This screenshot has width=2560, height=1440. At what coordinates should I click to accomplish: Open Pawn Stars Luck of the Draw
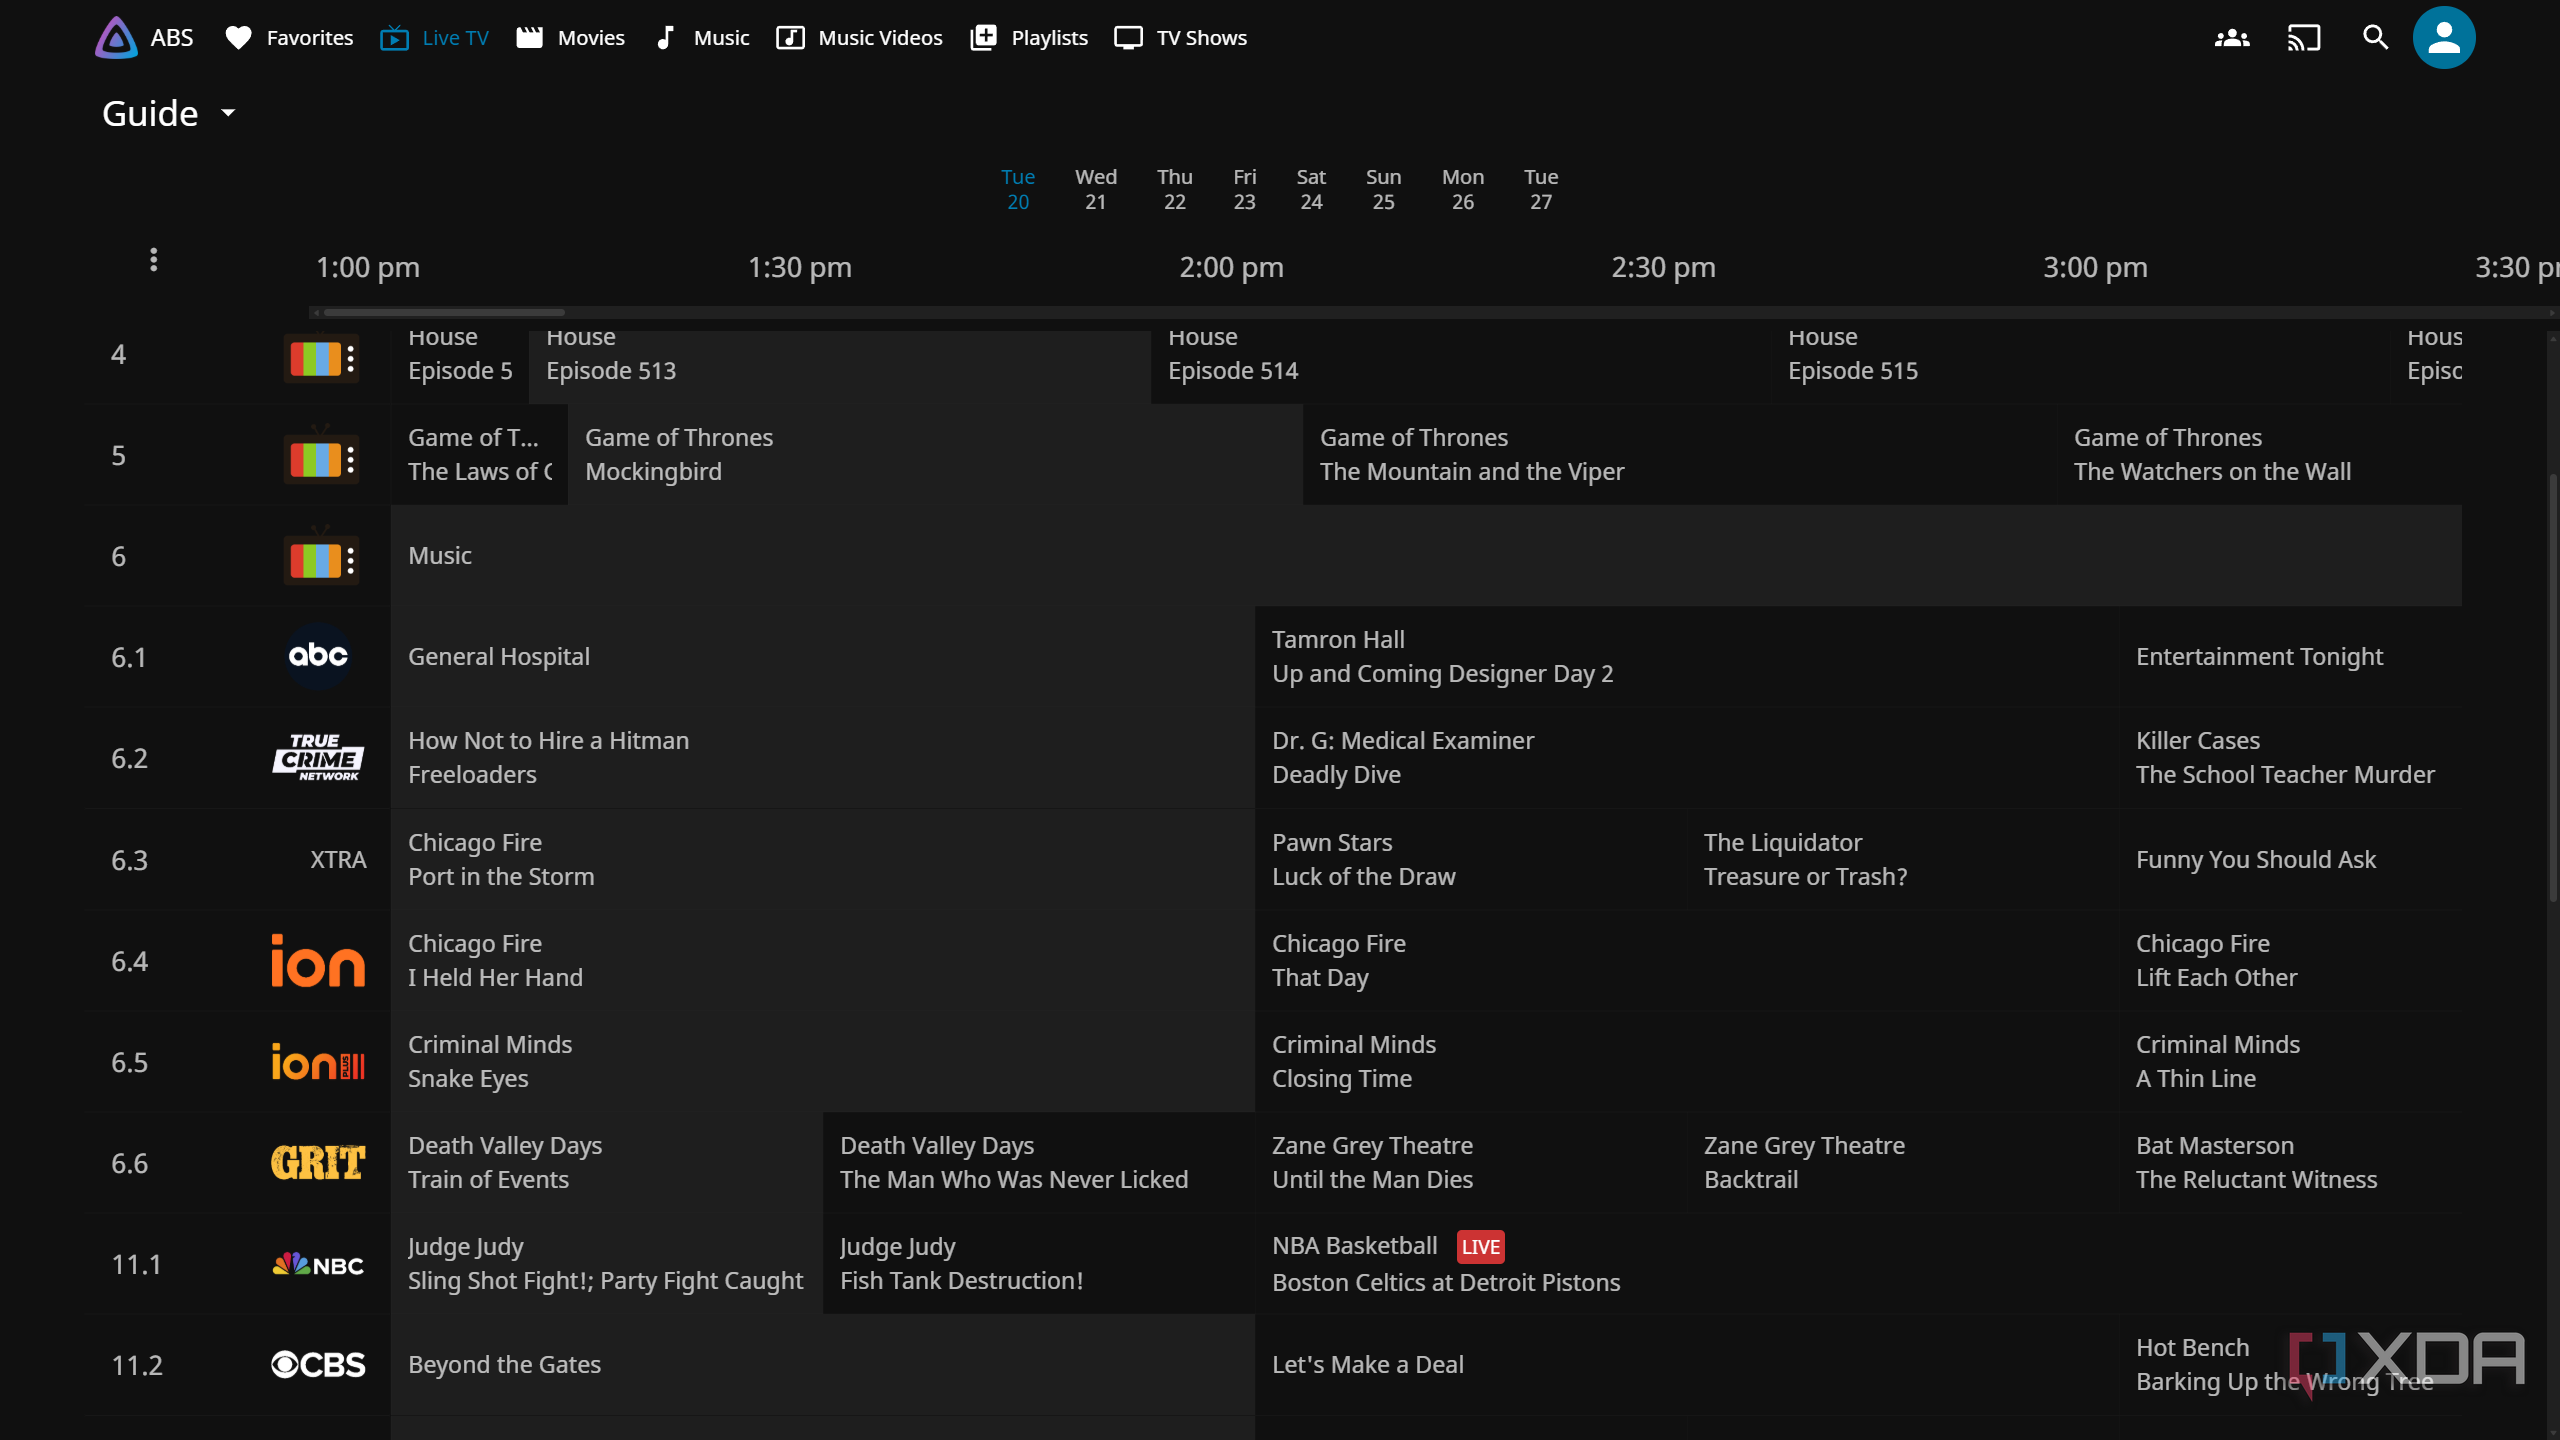pos(1470,859)
